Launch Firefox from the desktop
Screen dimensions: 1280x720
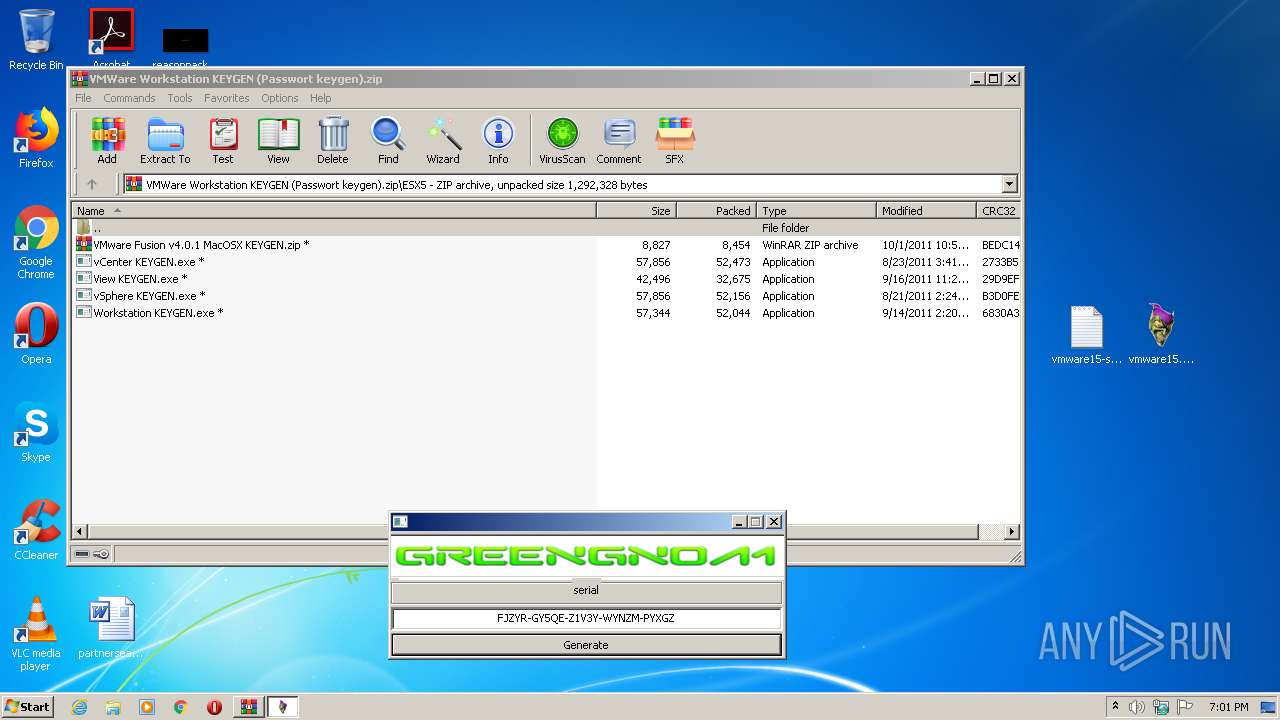36,139
